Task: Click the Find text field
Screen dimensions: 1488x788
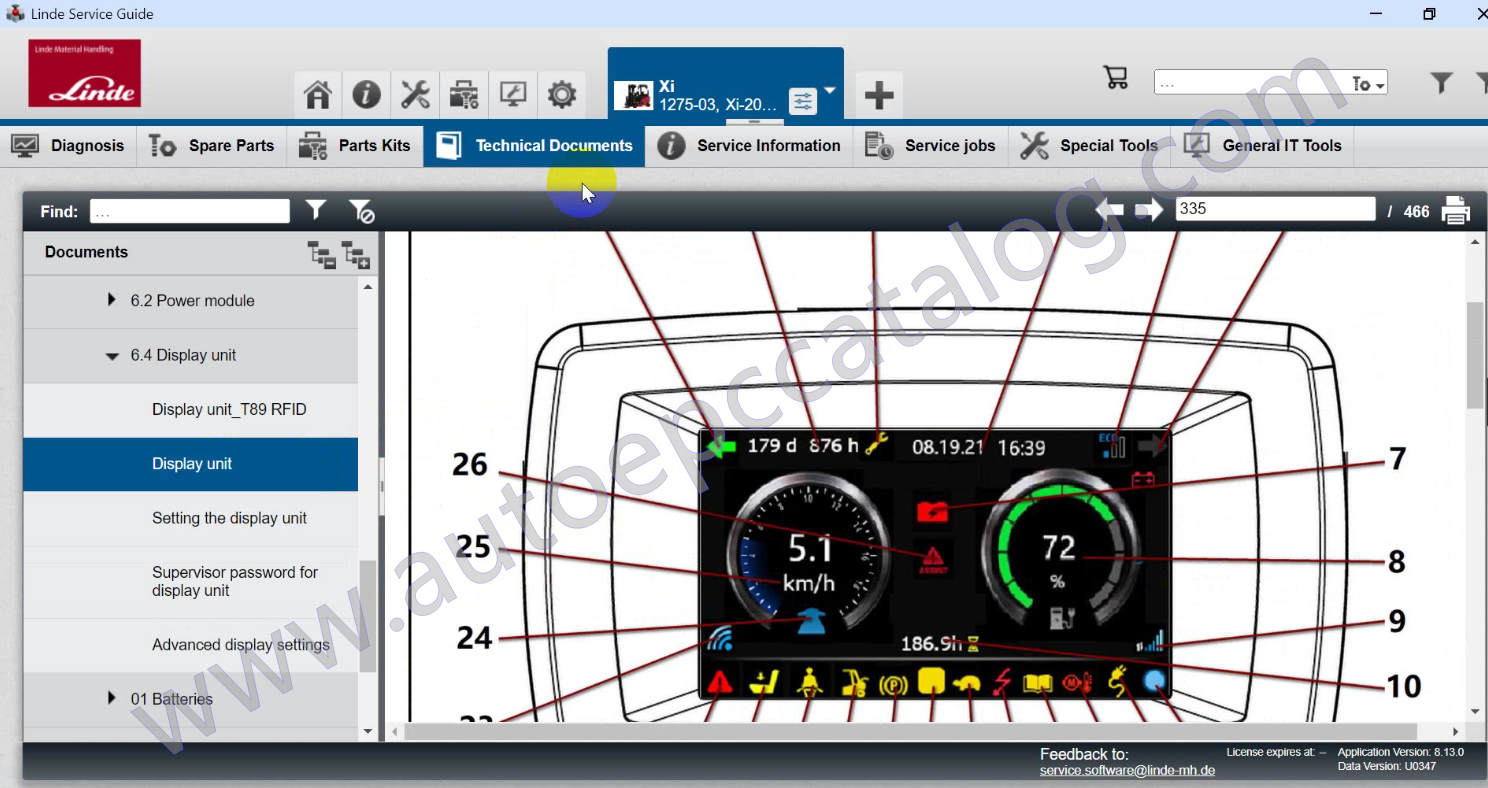Action: tap(190, 211)
